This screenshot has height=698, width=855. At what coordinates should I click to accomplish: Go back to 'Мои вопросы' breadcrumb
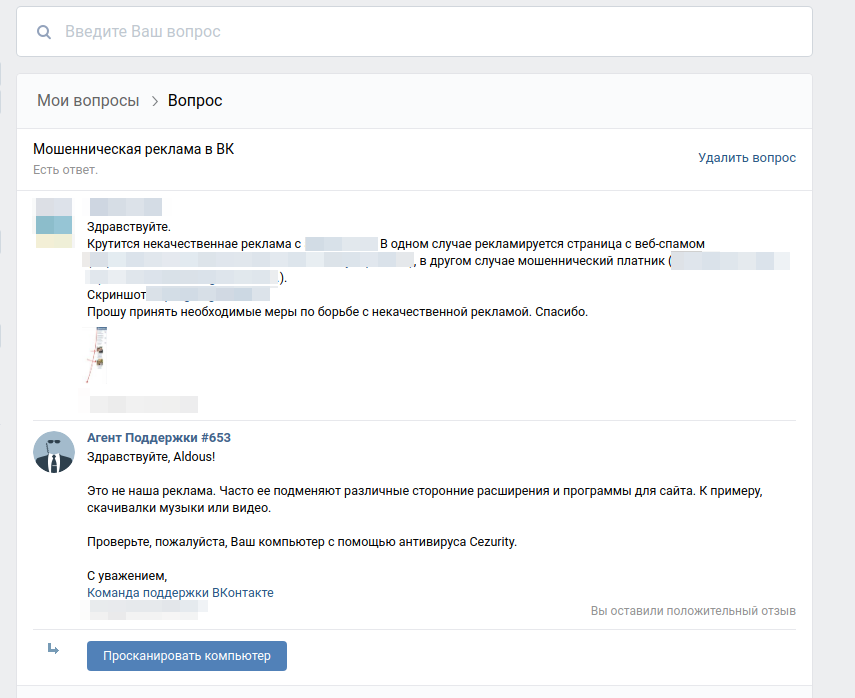[x=87, y=101]
